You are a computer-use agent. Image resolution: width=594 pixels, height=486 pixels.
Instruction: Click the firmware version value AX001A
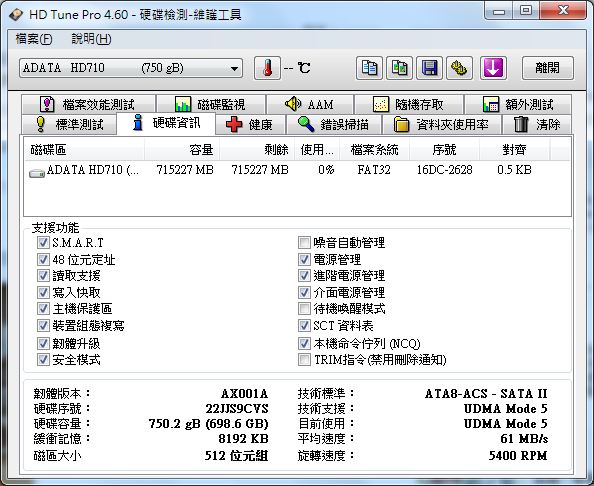pyautogui.click(x=244, y=394)
